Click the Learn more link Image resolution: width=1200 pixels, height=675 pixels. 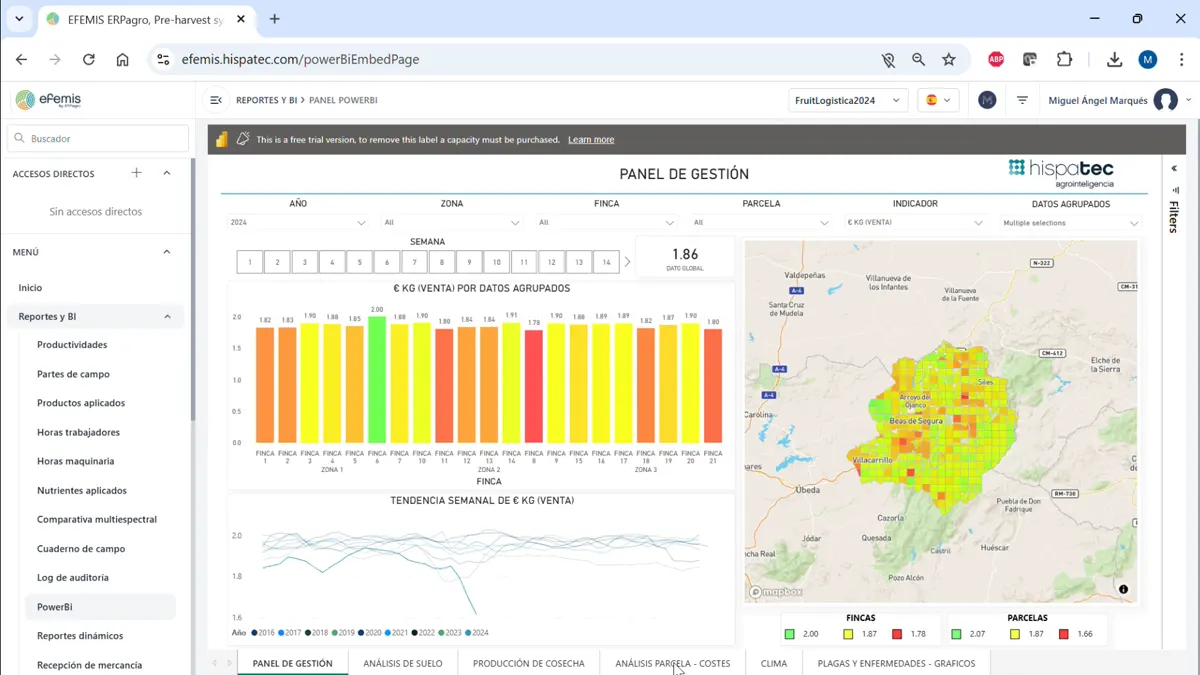click(x=591, y=140)
